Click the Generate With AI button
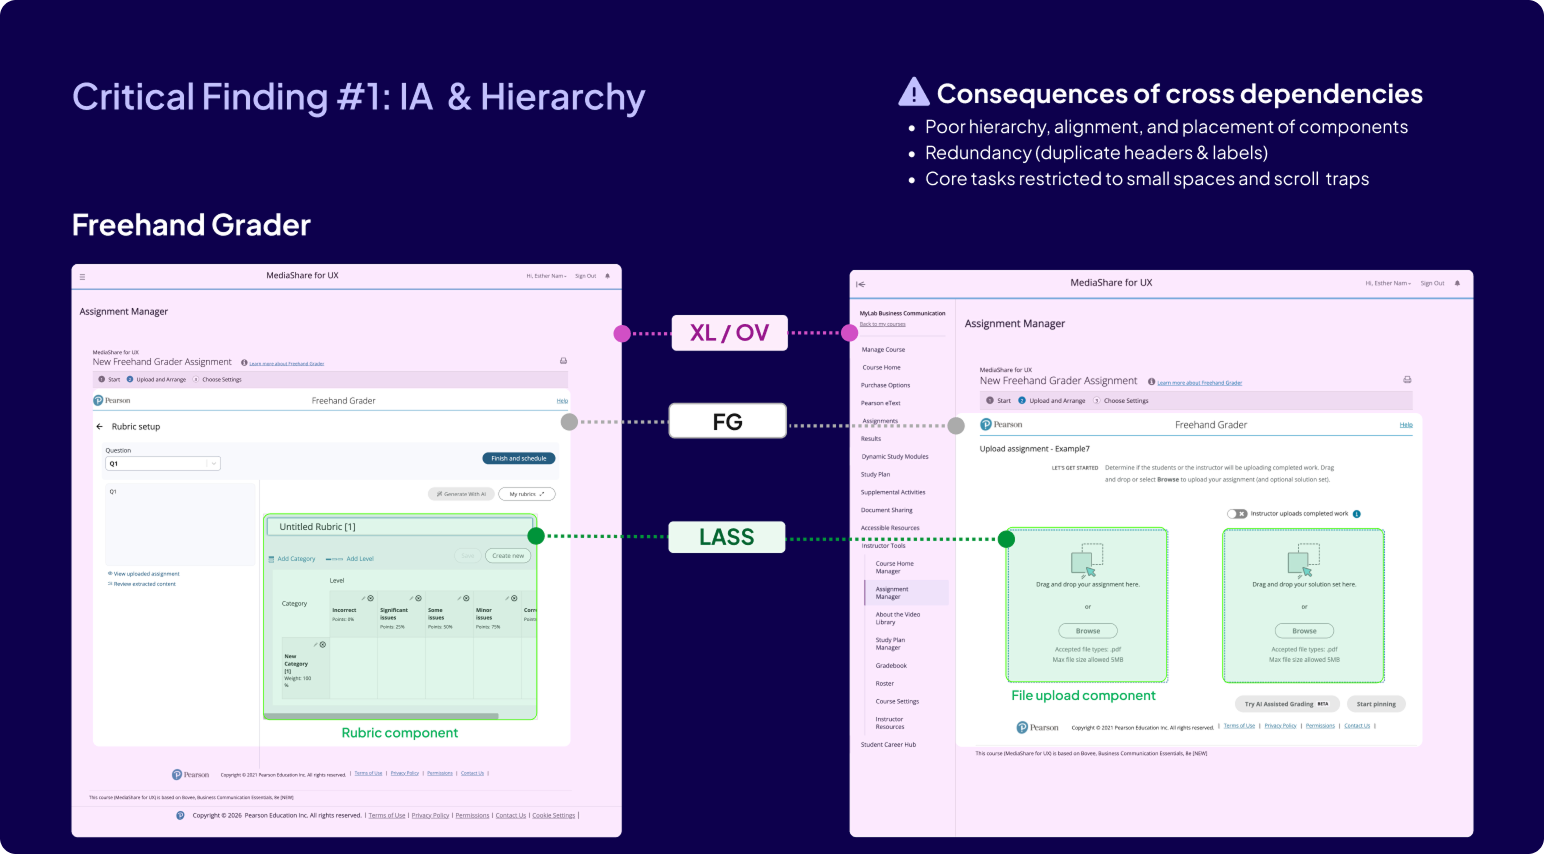The height and width of the screenshot is (854, 1544). pyautogui.click(x=460, y=494)
